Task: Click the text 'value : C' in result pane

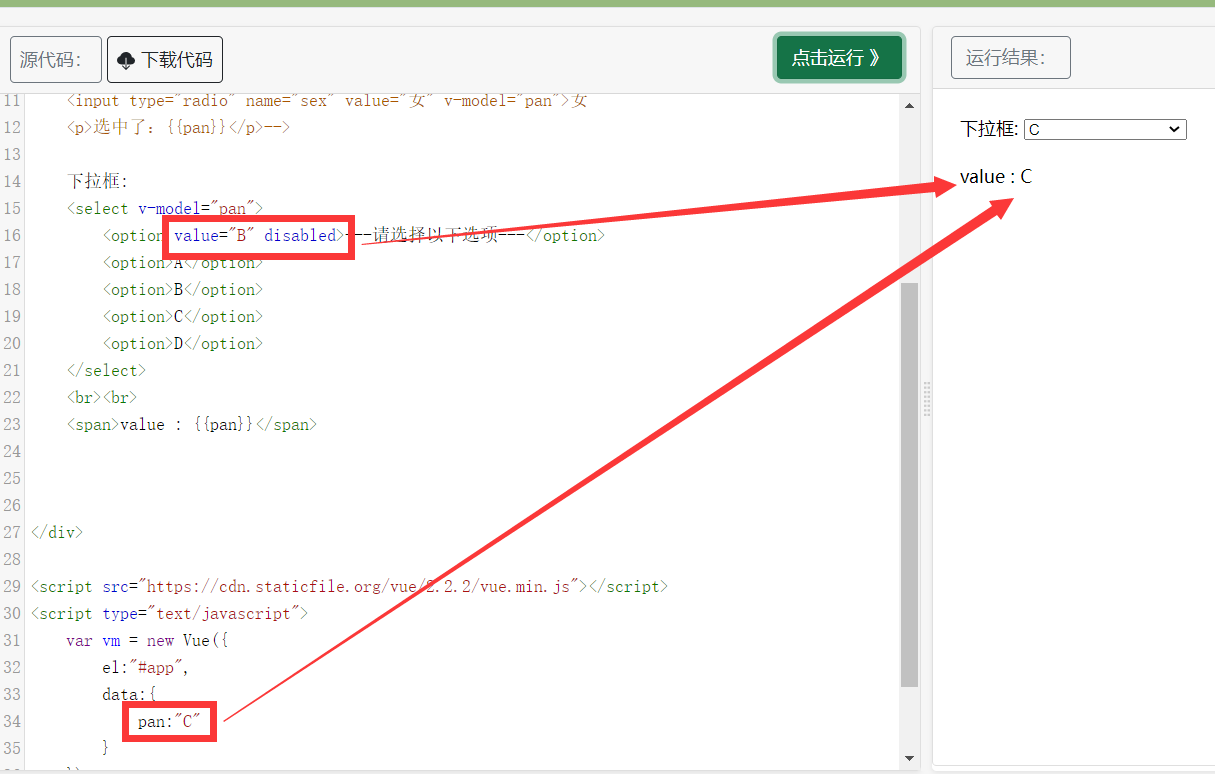Action: click(x=996, y=177)
